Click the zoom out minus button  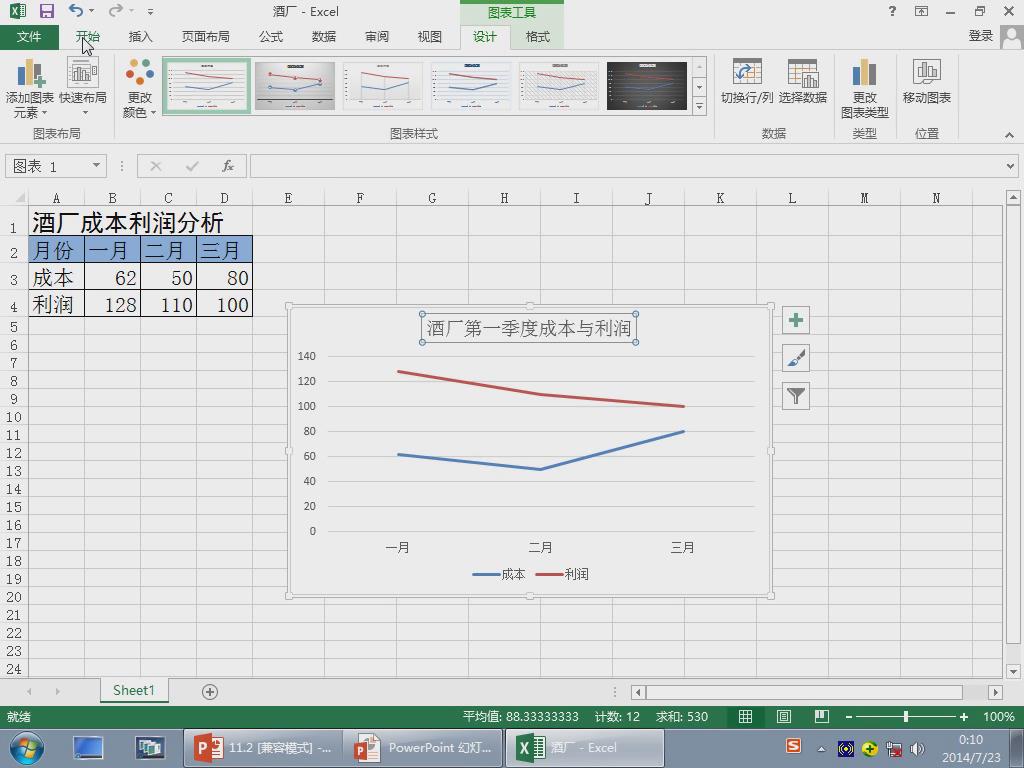(848, 716)
